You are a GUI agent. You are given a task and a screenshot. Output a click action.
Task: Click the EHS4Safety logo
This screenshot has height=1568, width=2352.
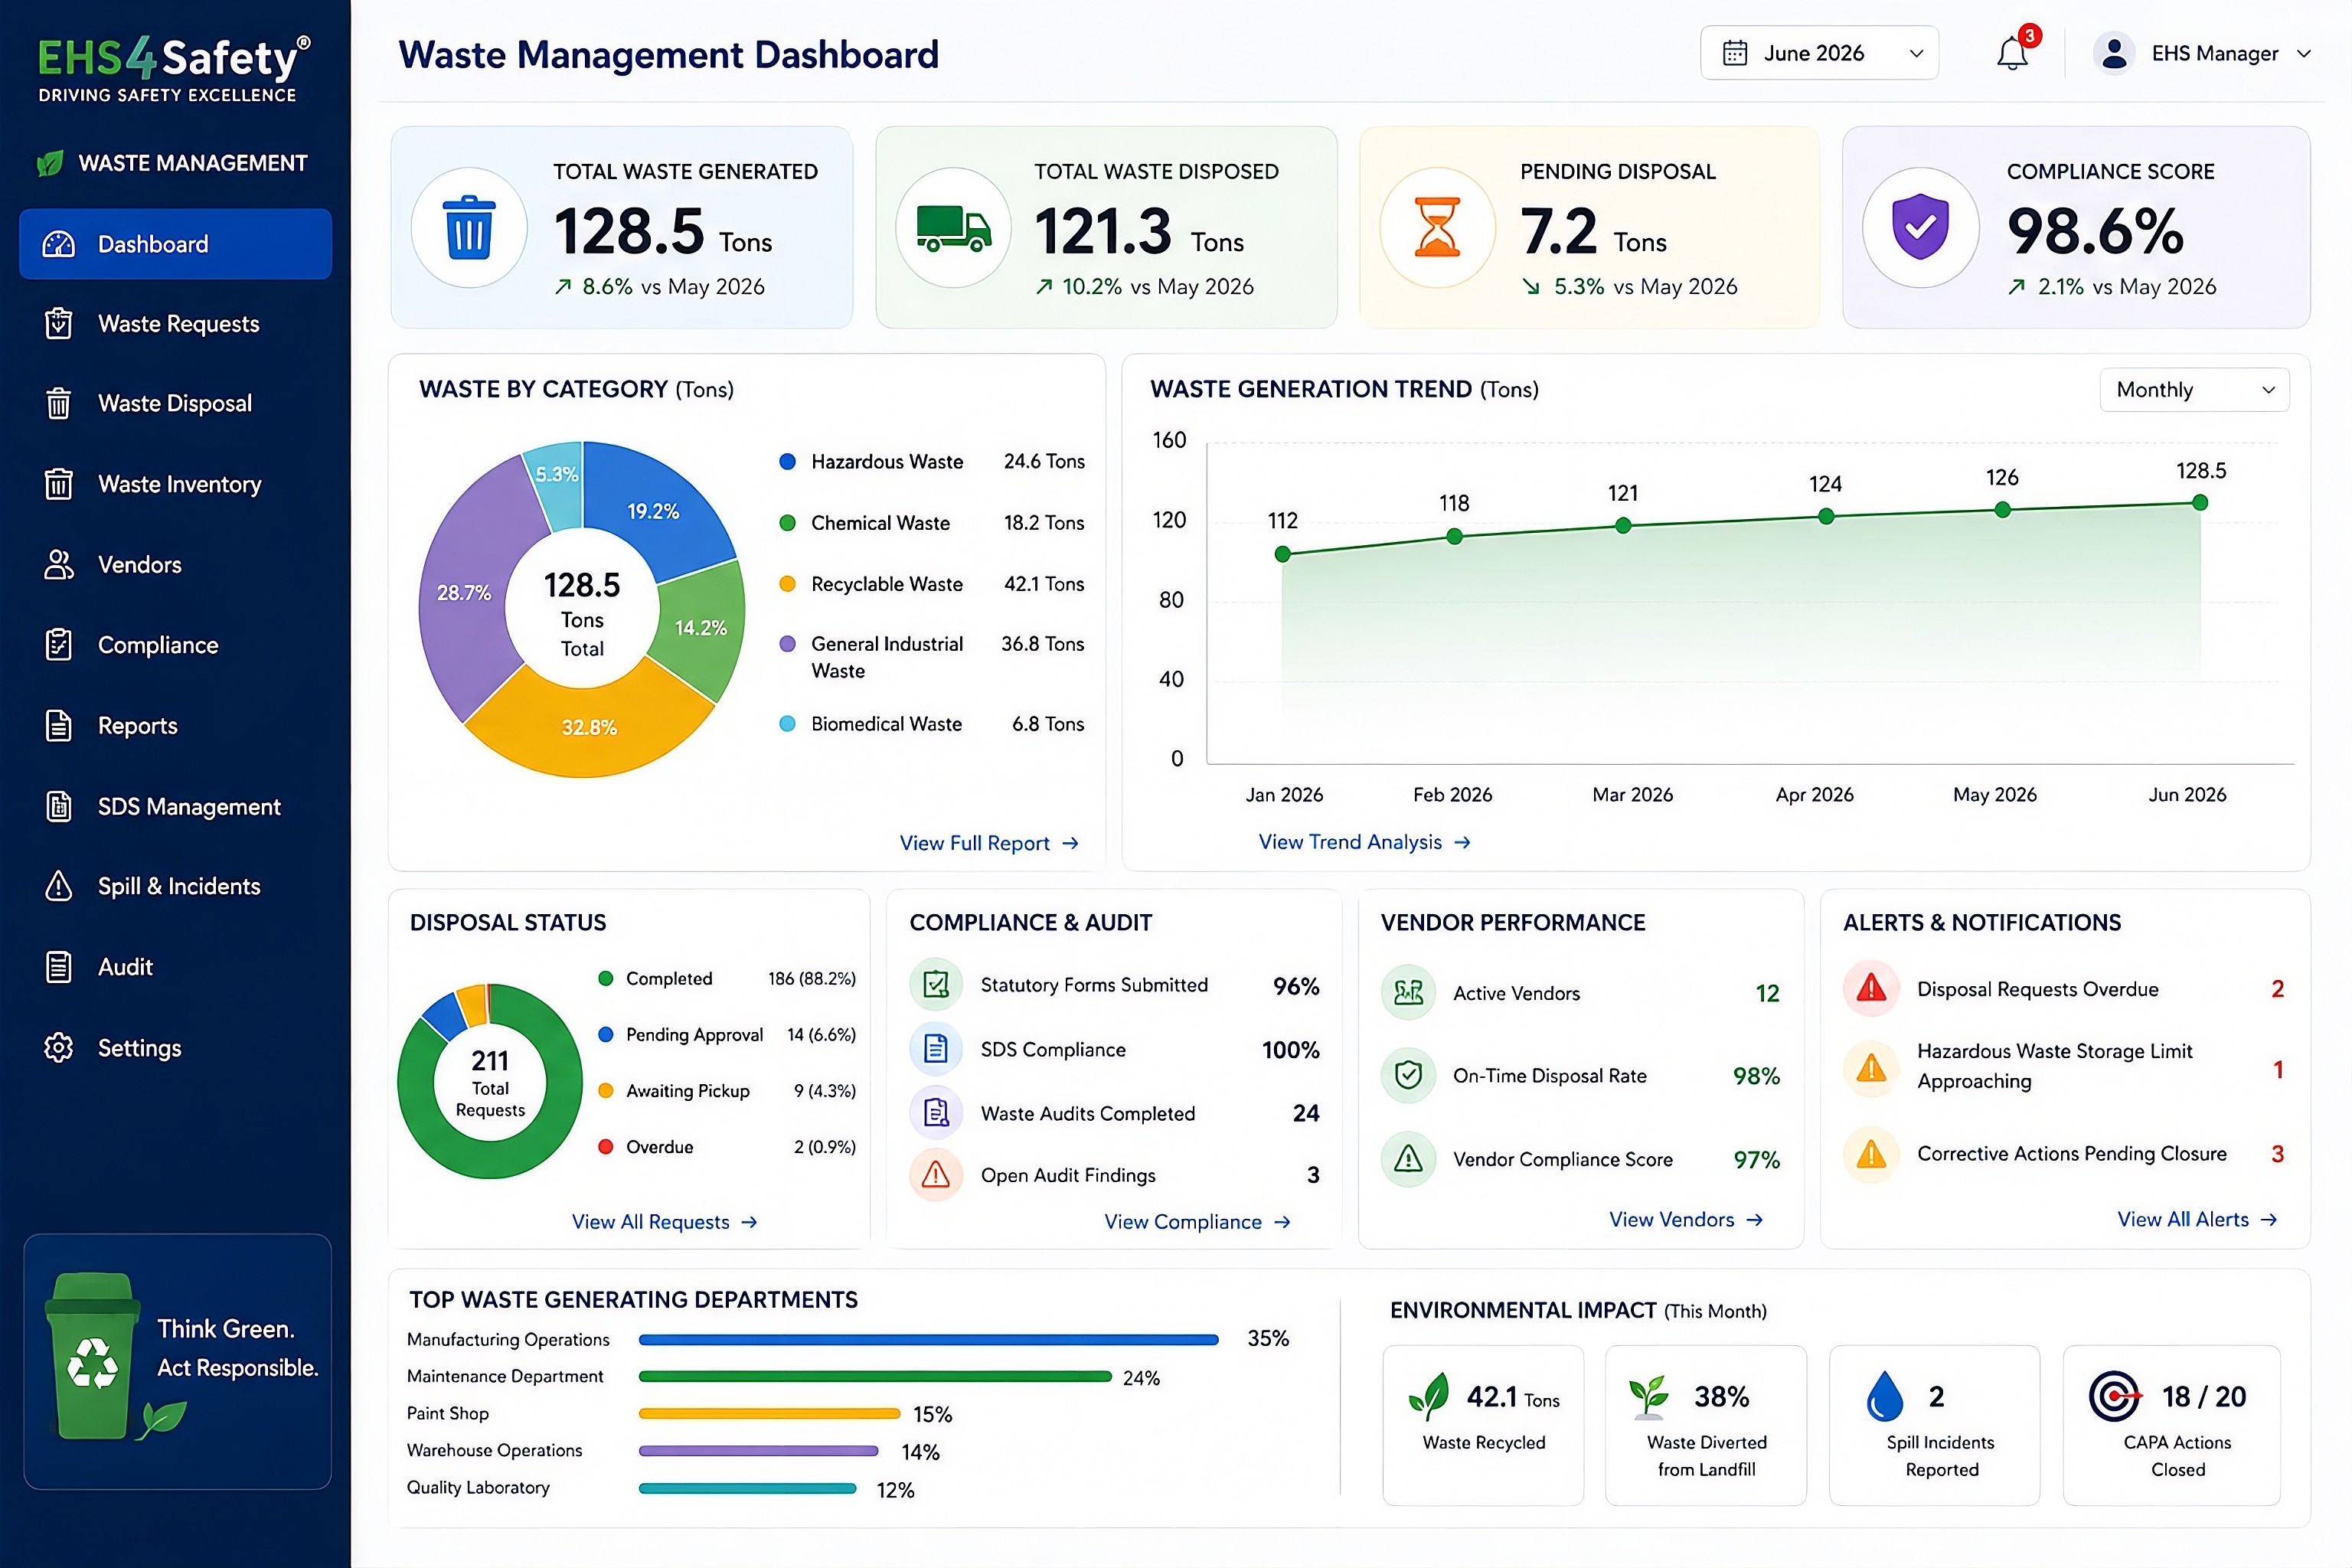pos(174,68)
